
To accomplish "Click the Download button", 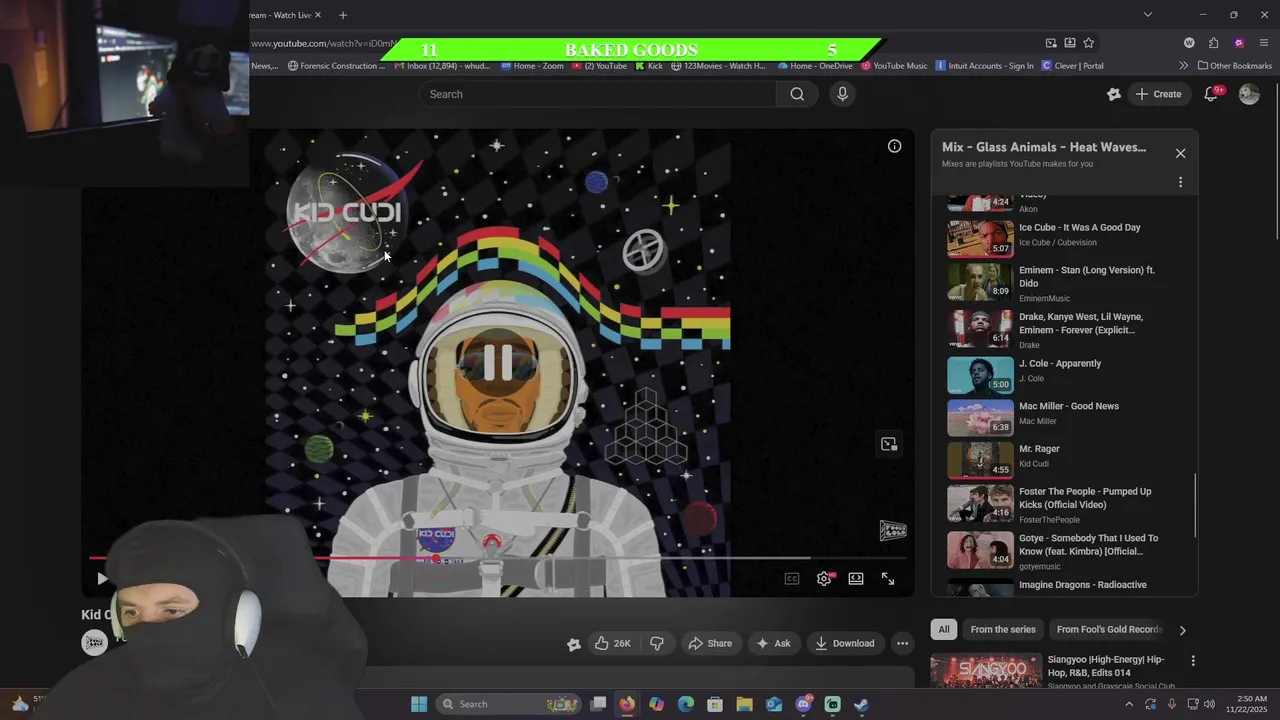I will tap(844, 643).
